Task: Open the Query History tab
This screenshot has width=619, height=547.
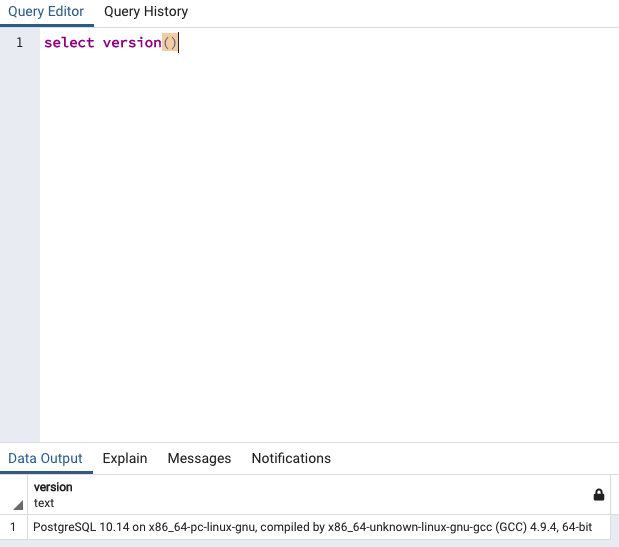Action: [146, 12]
